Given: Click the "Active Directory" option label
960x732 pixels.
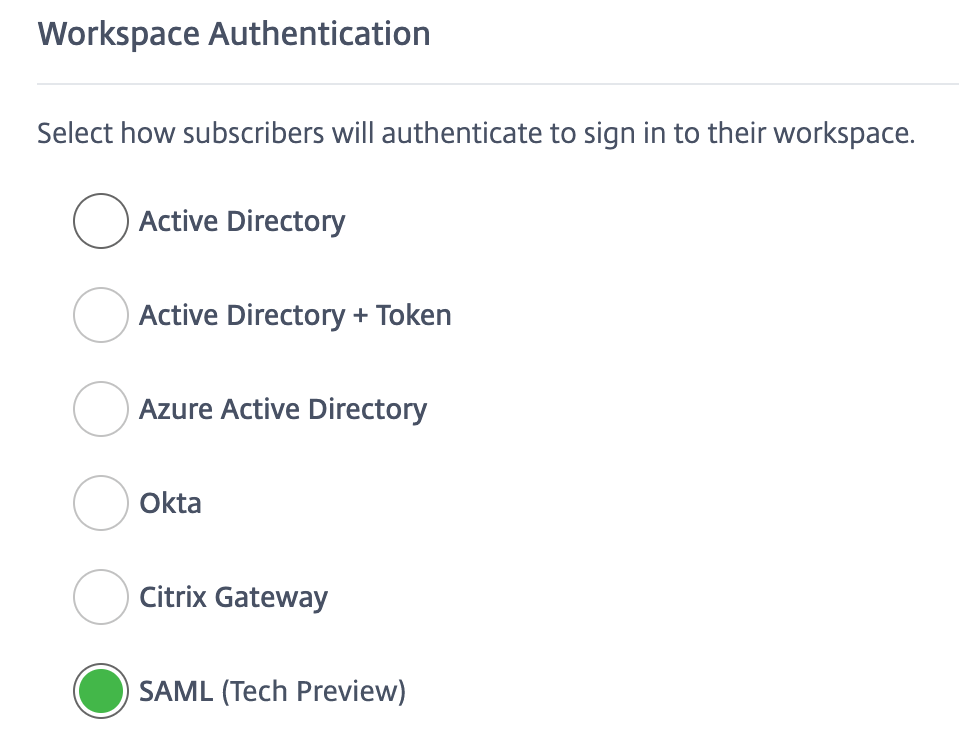Looking at the screenshot, I should (x=242, y=221).
